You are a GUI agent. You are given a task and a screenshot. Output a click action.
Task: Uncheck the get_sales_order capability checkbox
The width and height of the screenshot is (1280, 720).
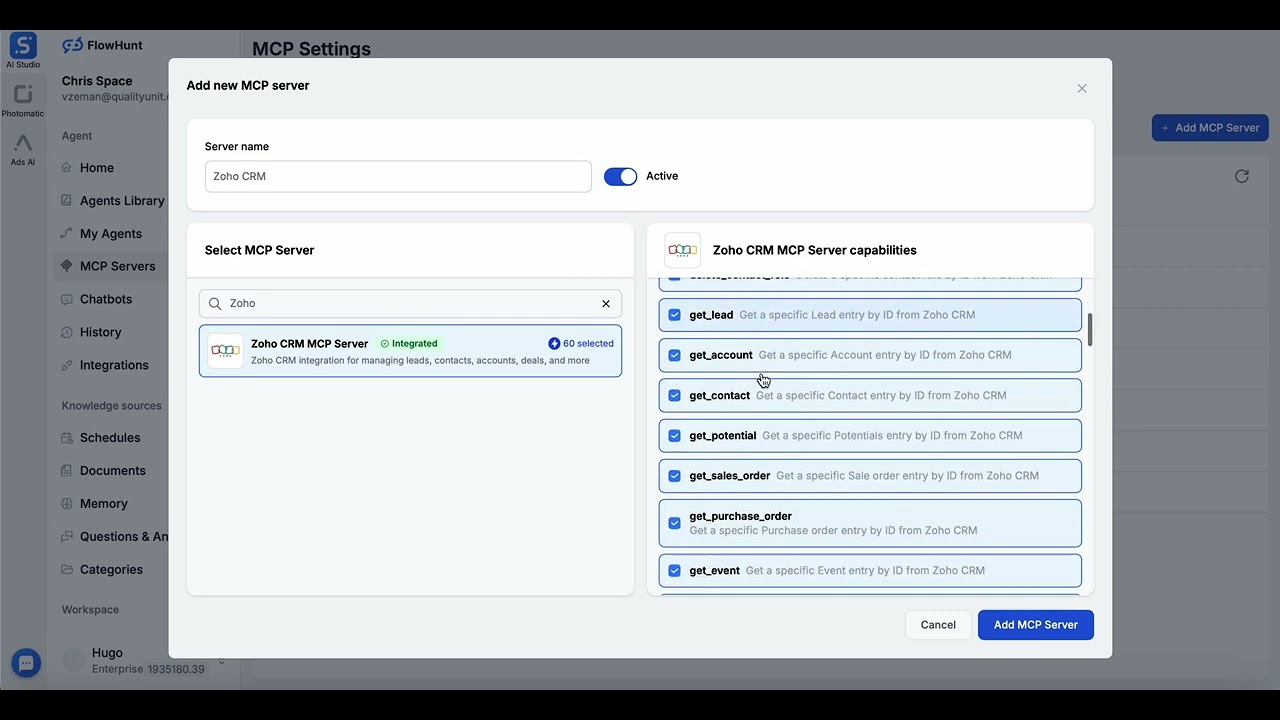click(x=674, y=476)
